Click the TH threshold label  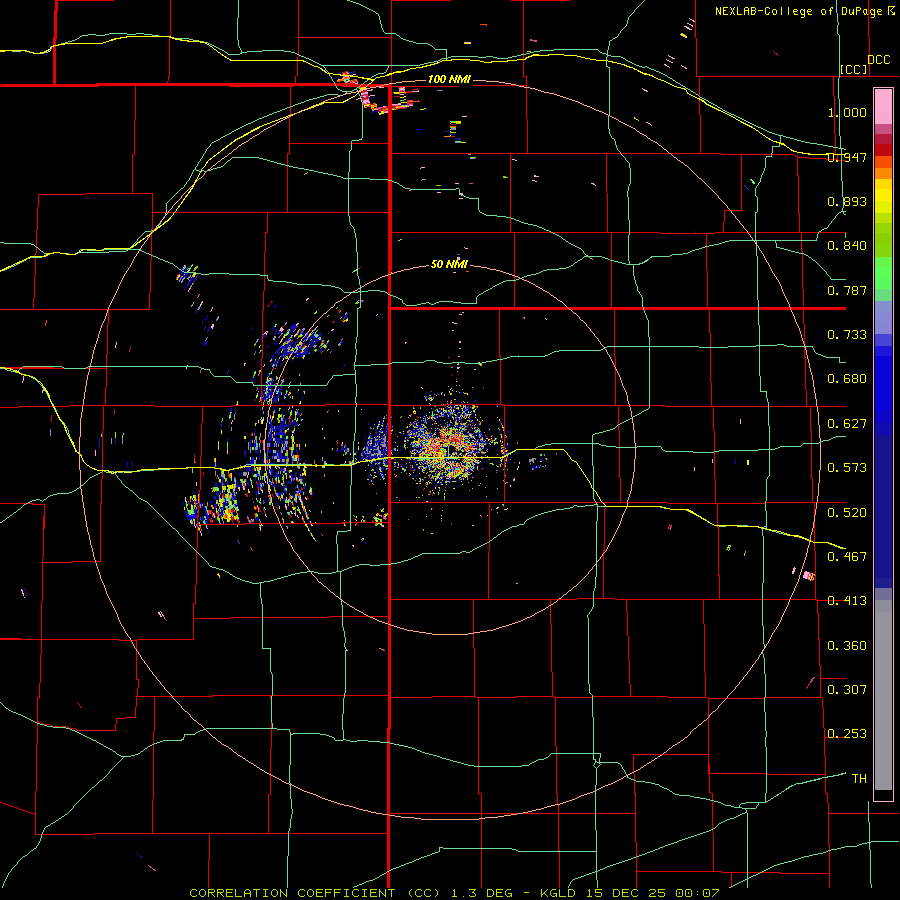pyautogui.click(x=859, y=779)
